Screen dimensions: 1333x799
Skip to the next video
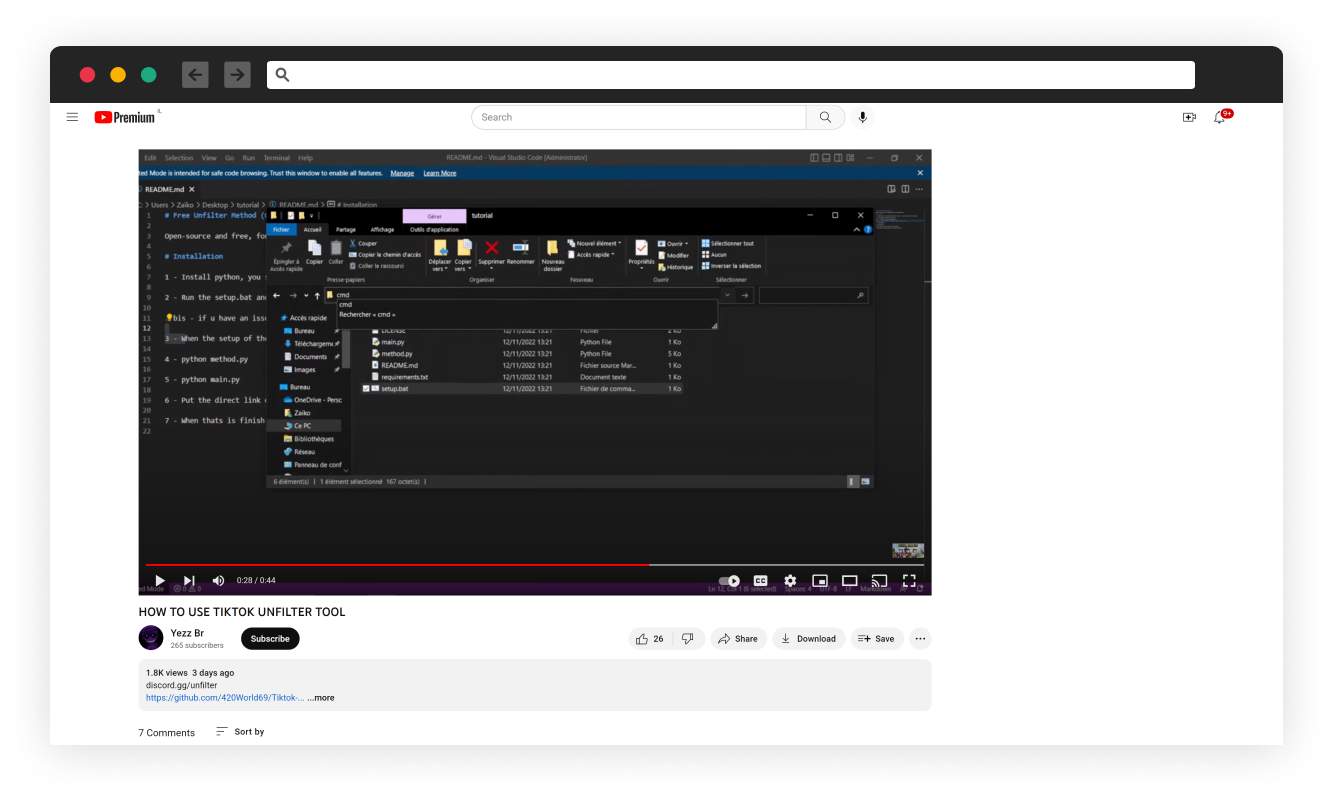pos(189,580)
